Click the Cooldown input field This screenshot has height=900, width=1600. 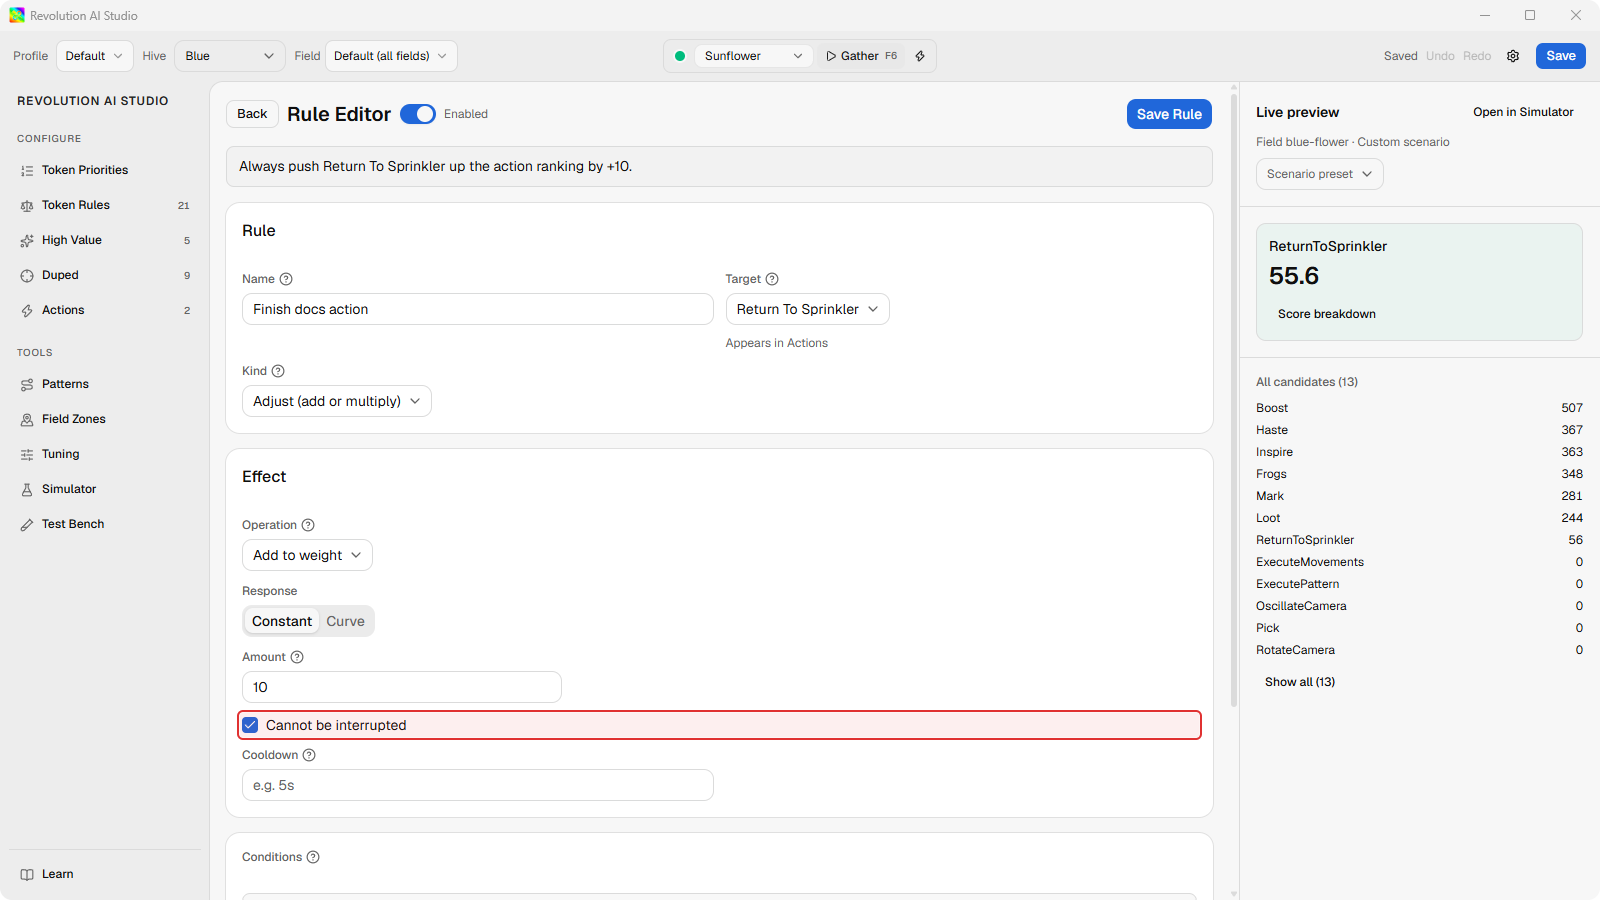coord(478,785)
